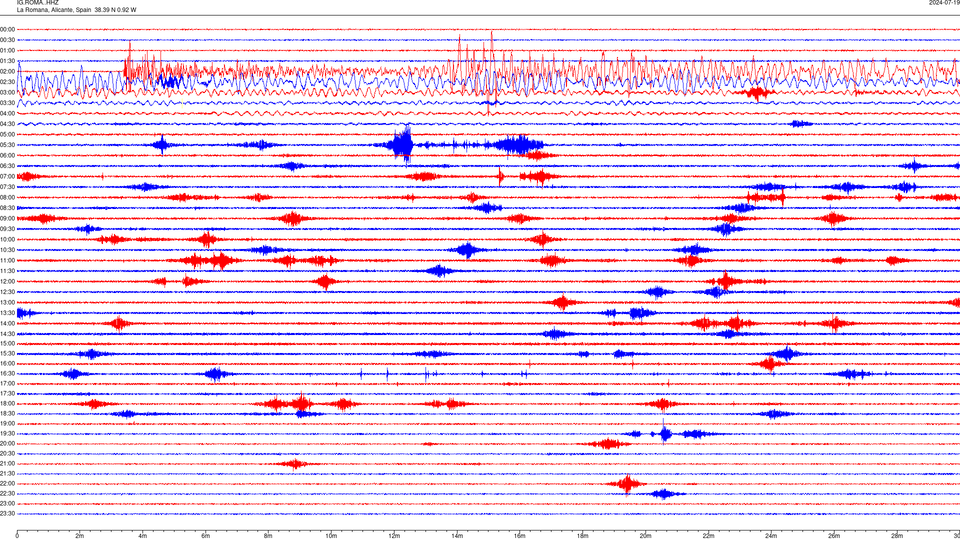
Task: Click the '20:00' time label
Action: (7, 444)
